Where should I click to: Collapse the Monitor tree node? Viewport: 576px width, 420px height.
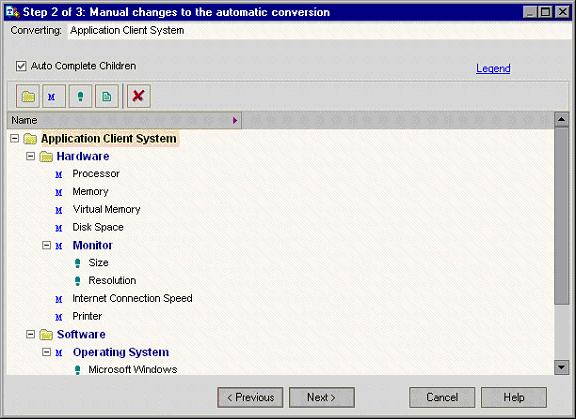46,245
